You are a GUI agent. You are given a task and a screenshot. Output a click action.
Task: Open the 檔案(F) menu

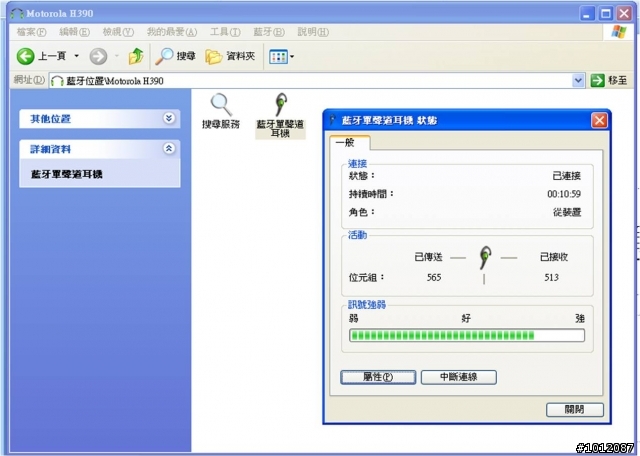[31, 32]
